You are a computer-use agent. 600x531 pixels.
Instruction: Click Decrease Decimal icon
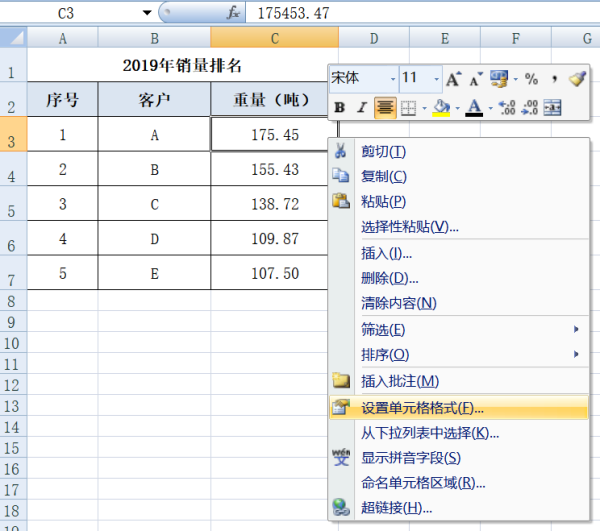coord(530,108)
